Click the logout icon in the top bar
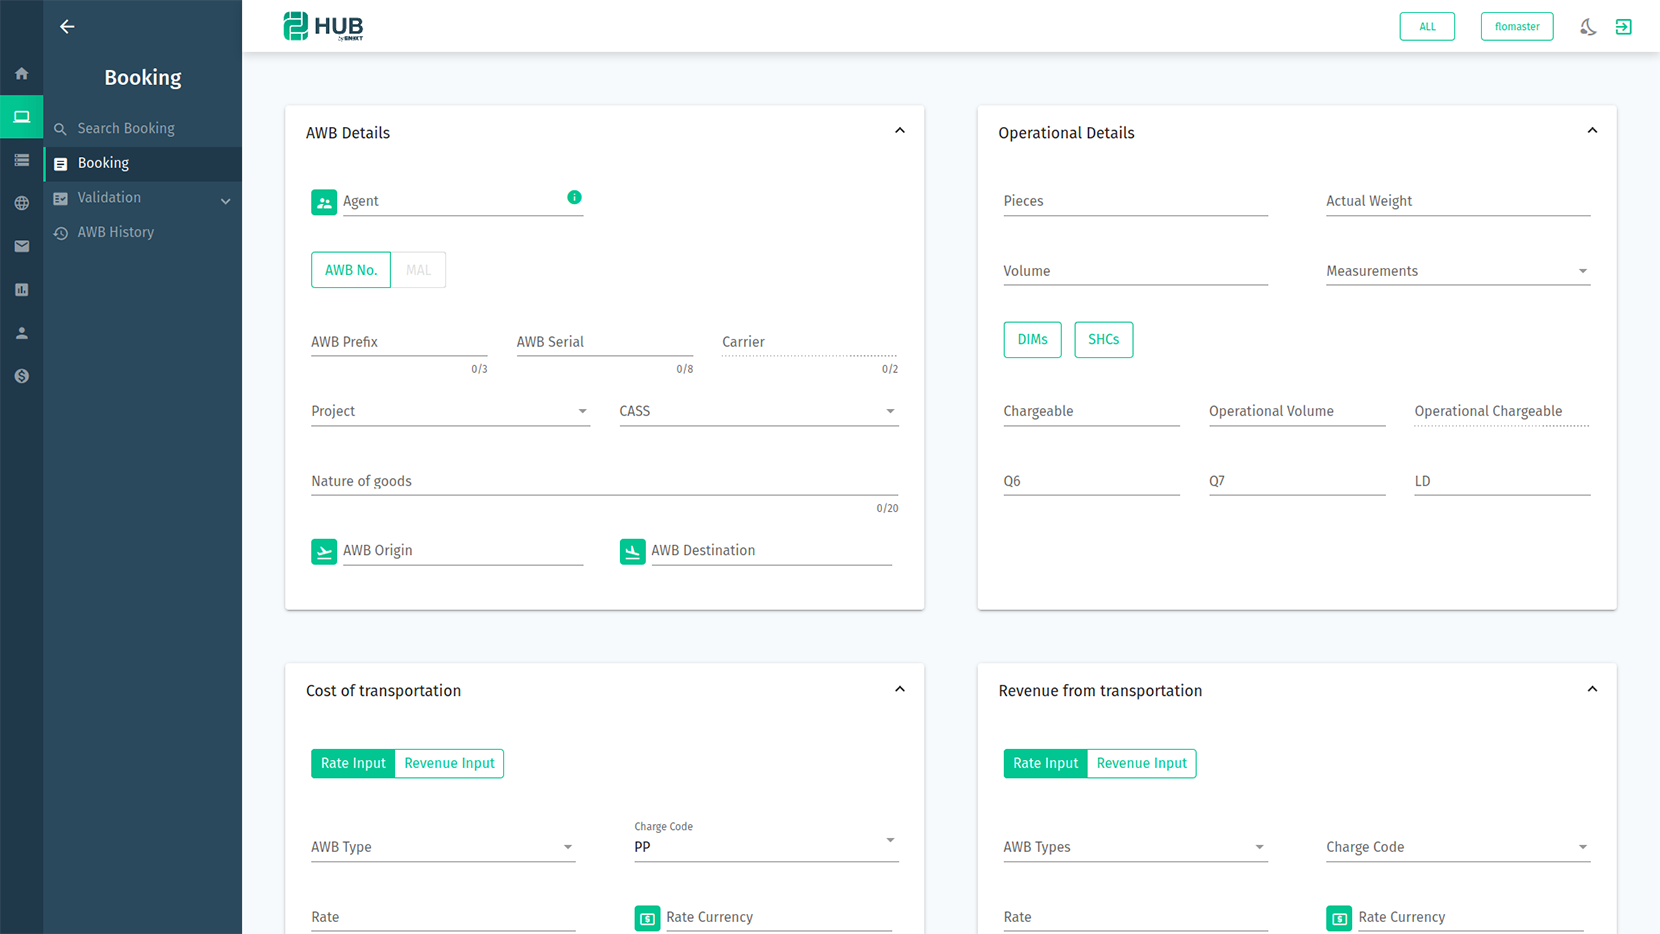Viewport: 1660px width, 934px height. point(1623,27)
